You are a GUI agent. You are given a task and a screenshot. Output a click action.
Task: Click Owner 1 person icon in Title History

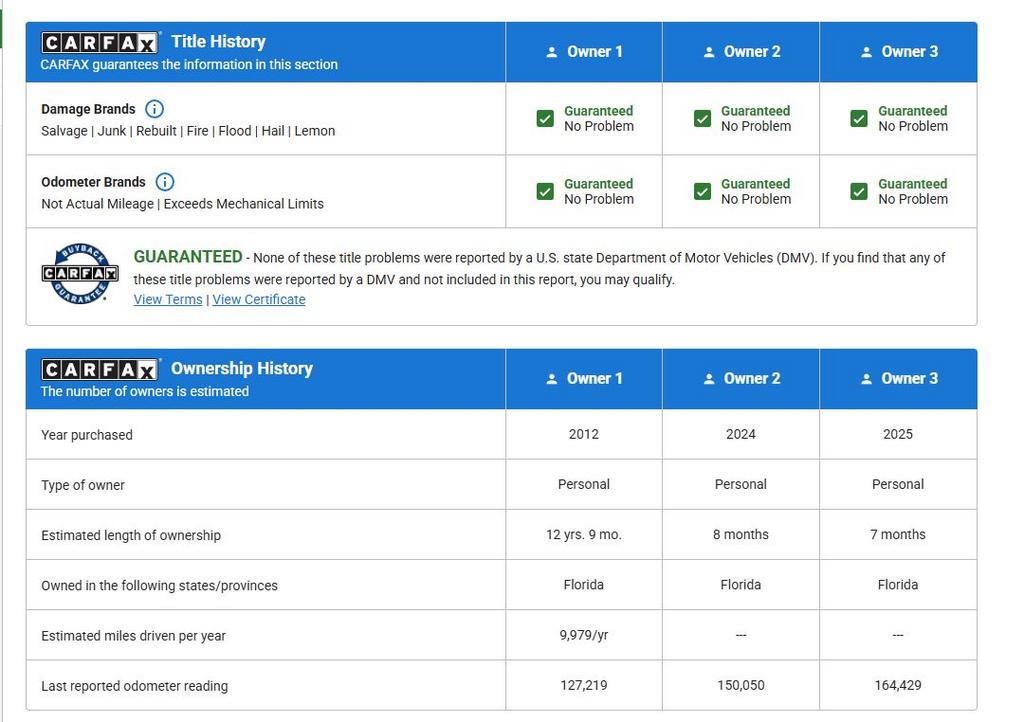[x=552, y=52]
